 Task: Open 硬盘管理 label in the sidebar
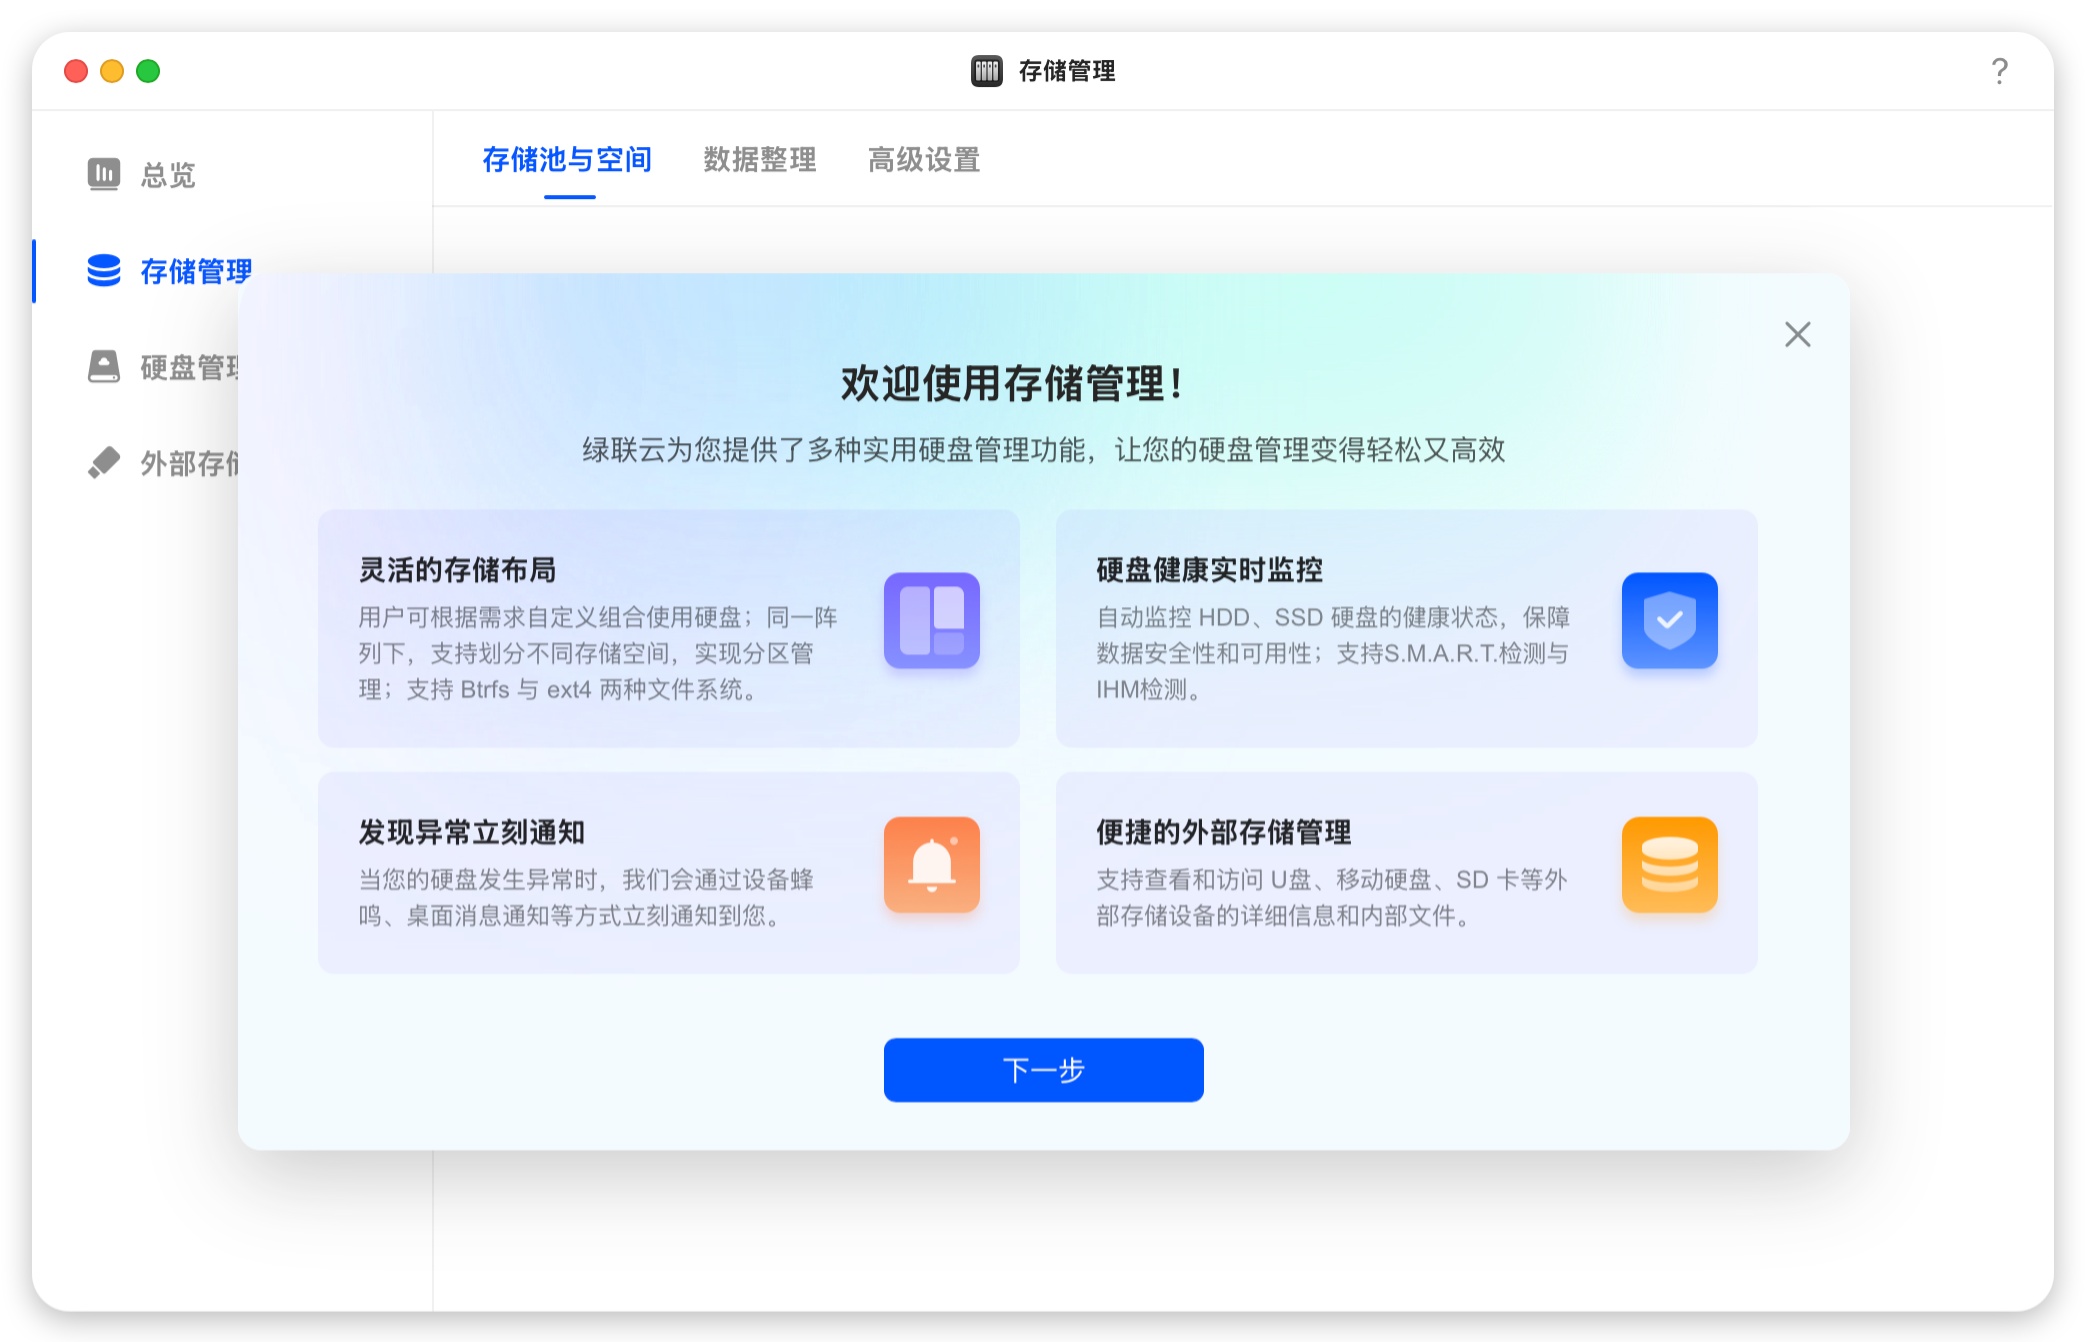tap(189, 367)
